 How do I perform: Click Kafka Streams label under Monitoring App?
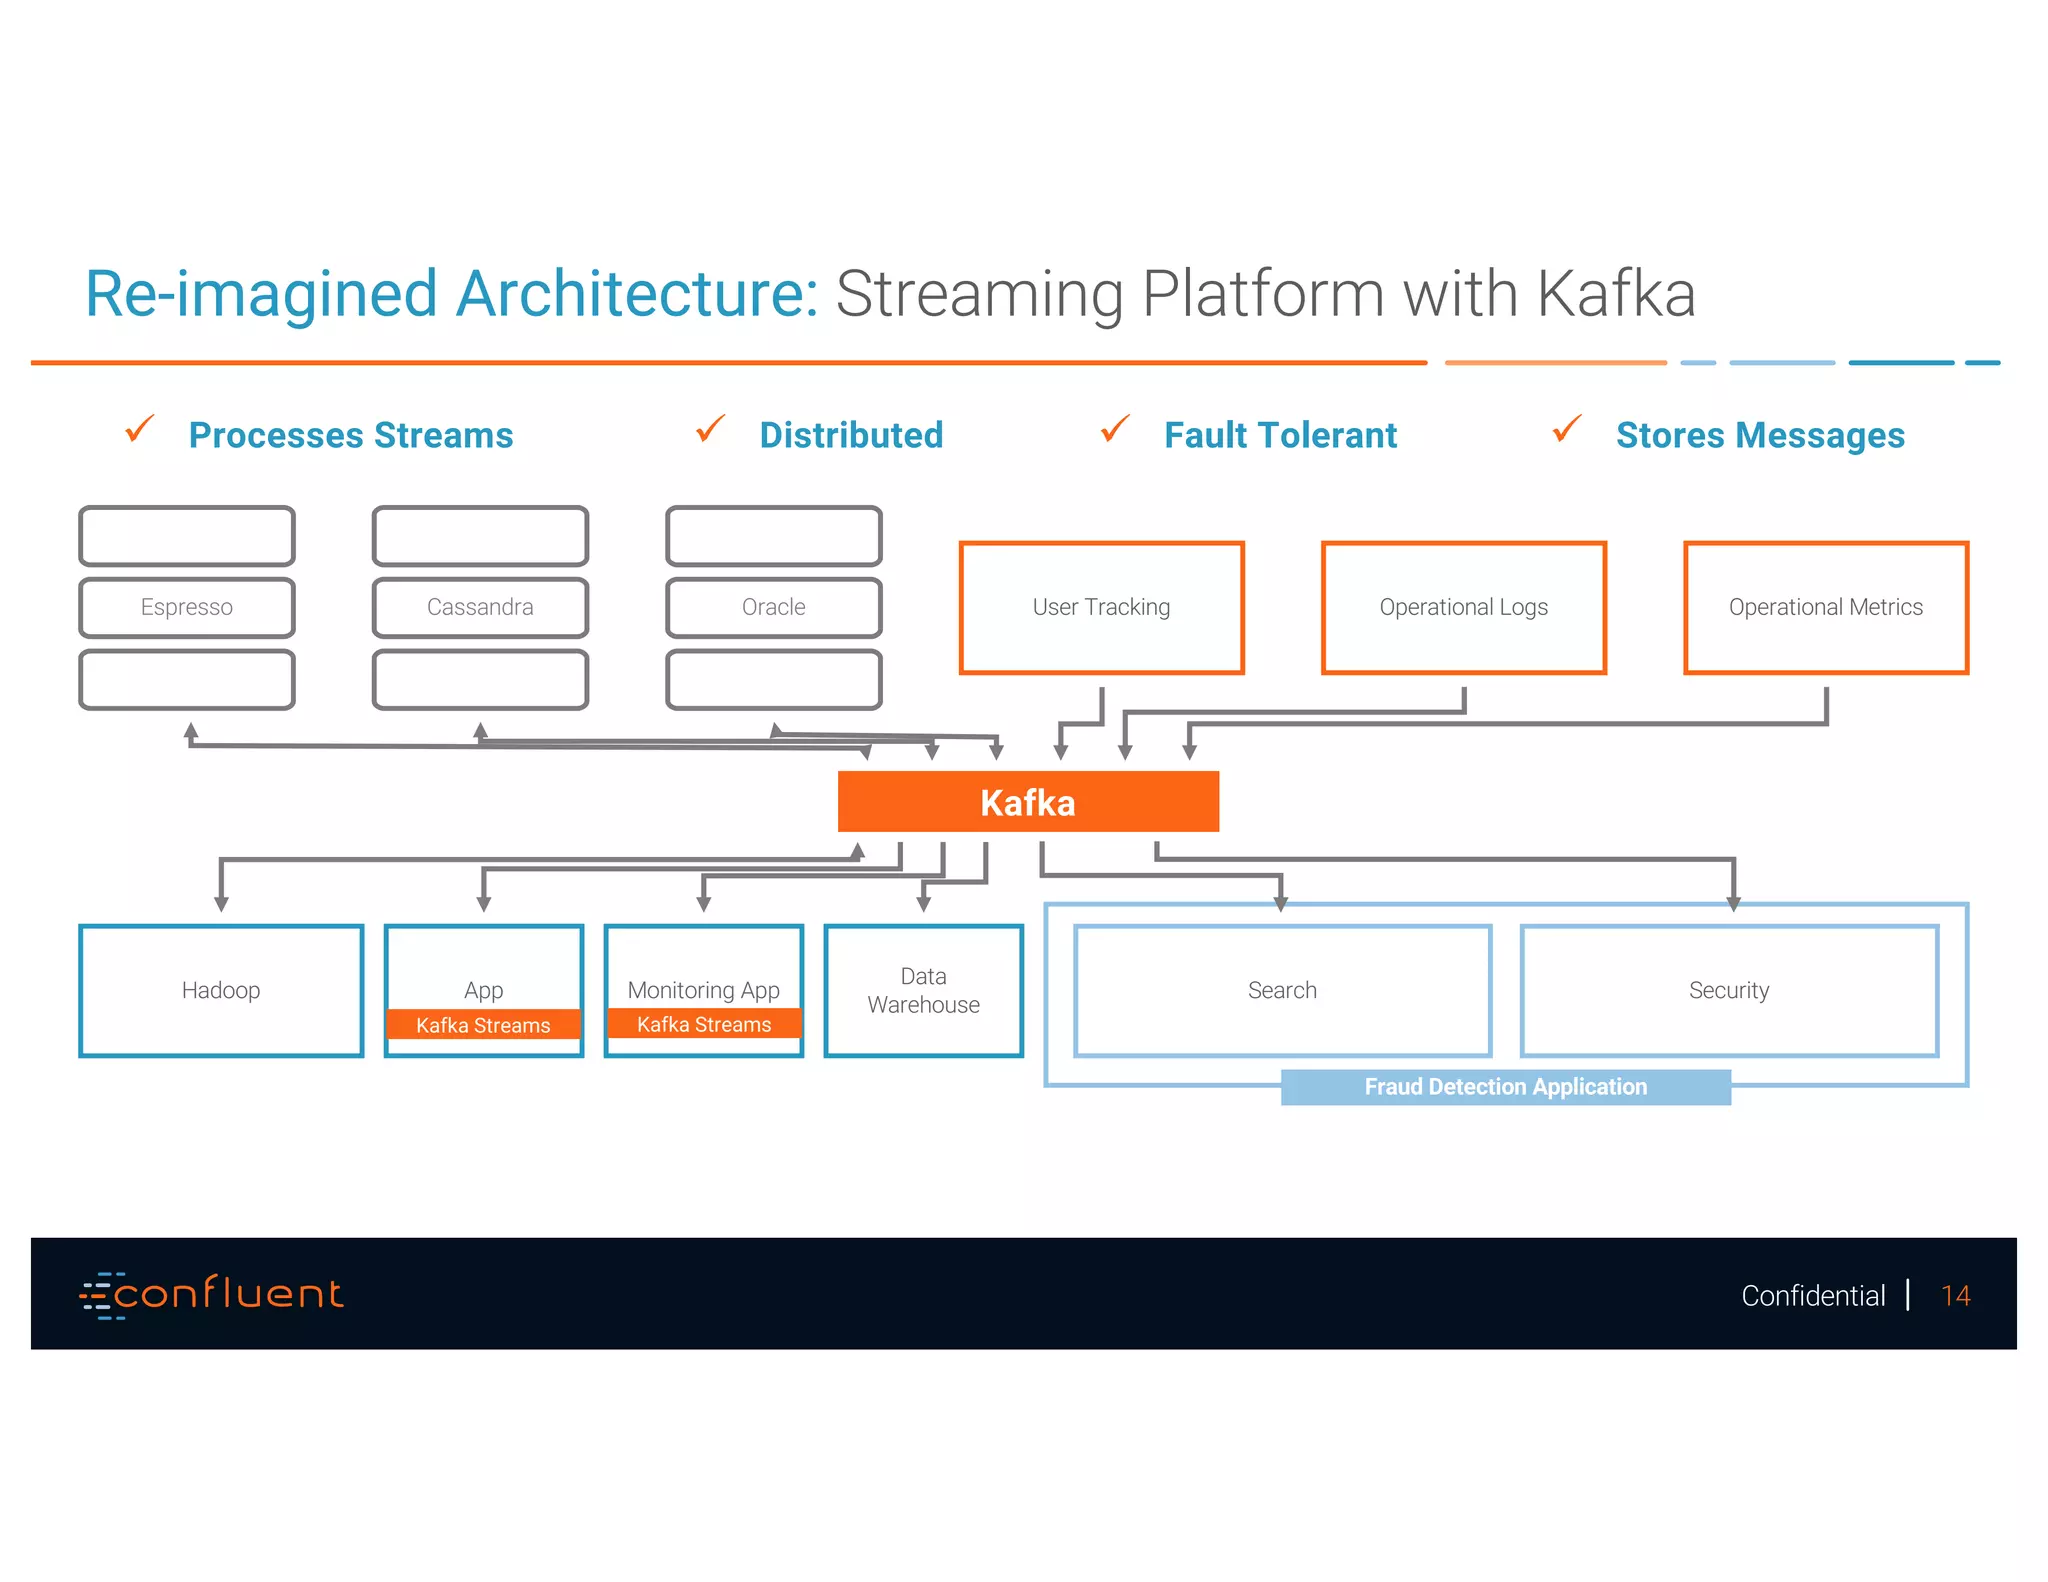704,1024
